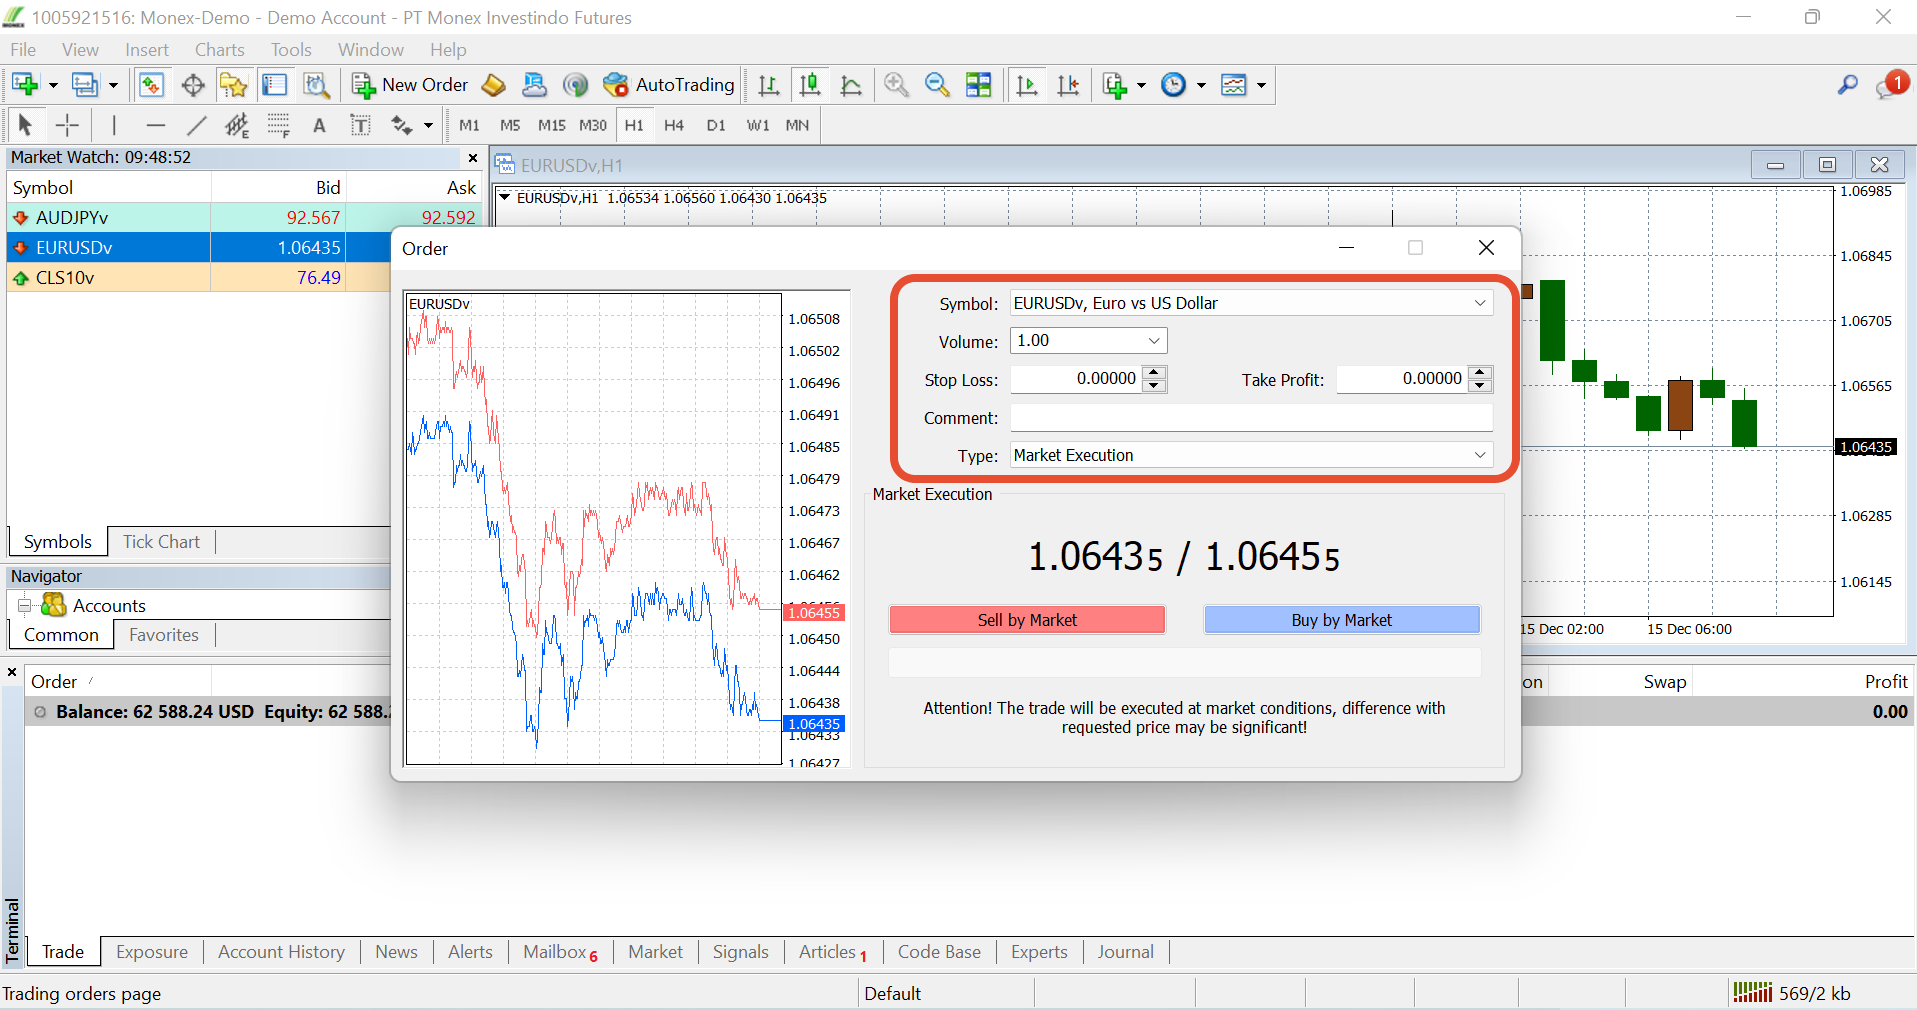Image resolution: width=1917 pixels, height=1010 pixels.
Task: Select the trendline drawing tool
Action: [196, 125]
